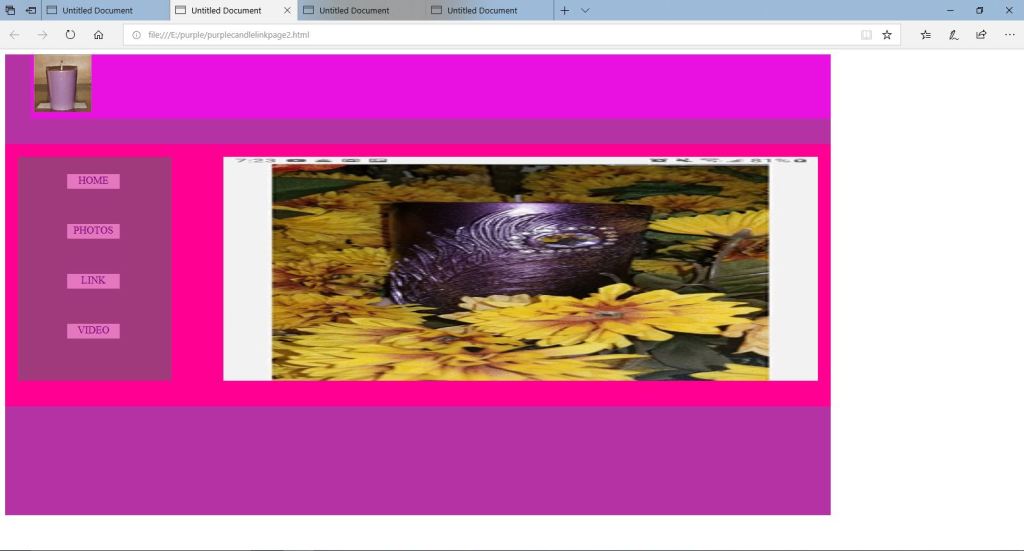Open a new tab with the plus button

tap(565, 10)
